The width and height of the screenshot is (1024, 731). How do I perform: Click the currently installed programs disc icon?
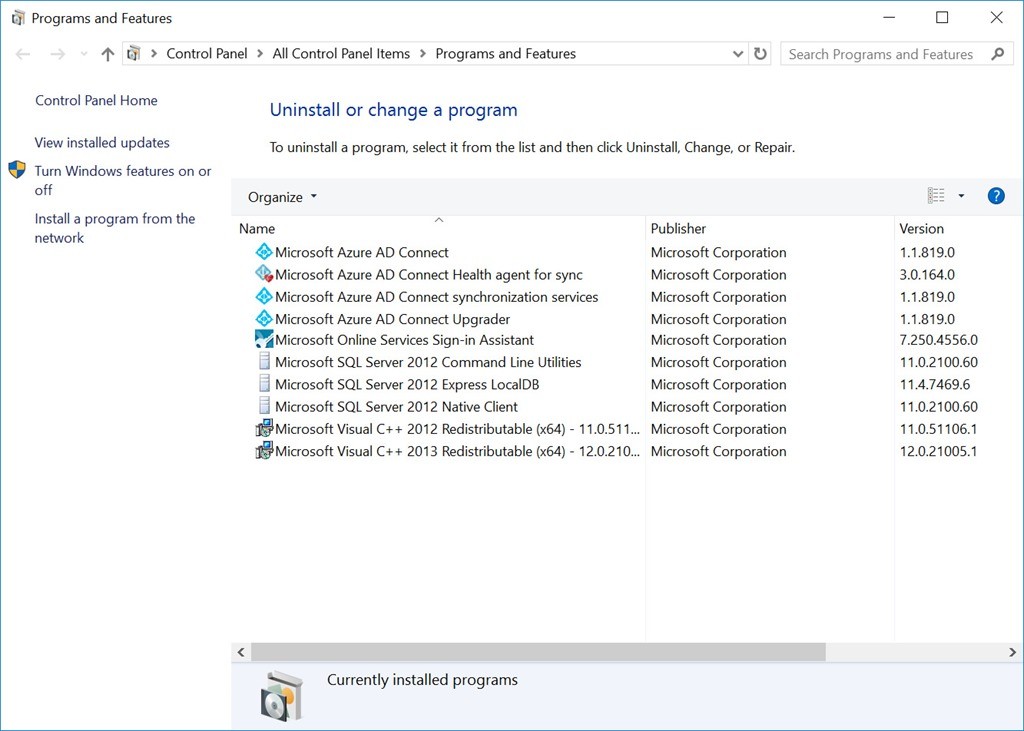point(282,695)
